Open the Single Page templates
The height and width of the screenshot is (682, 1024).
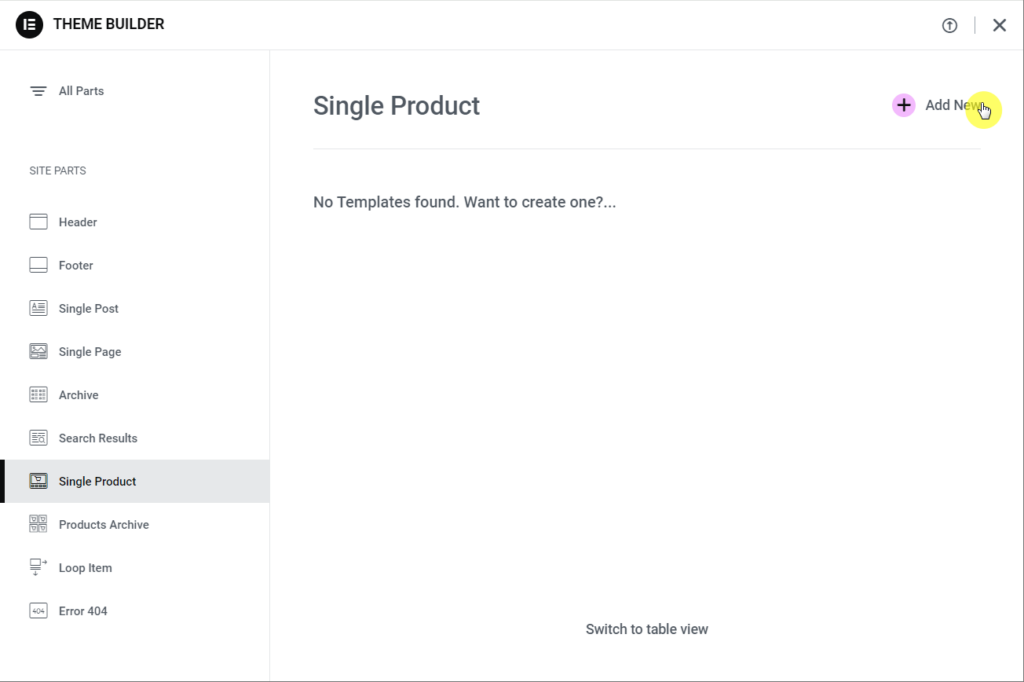(90, 351)
